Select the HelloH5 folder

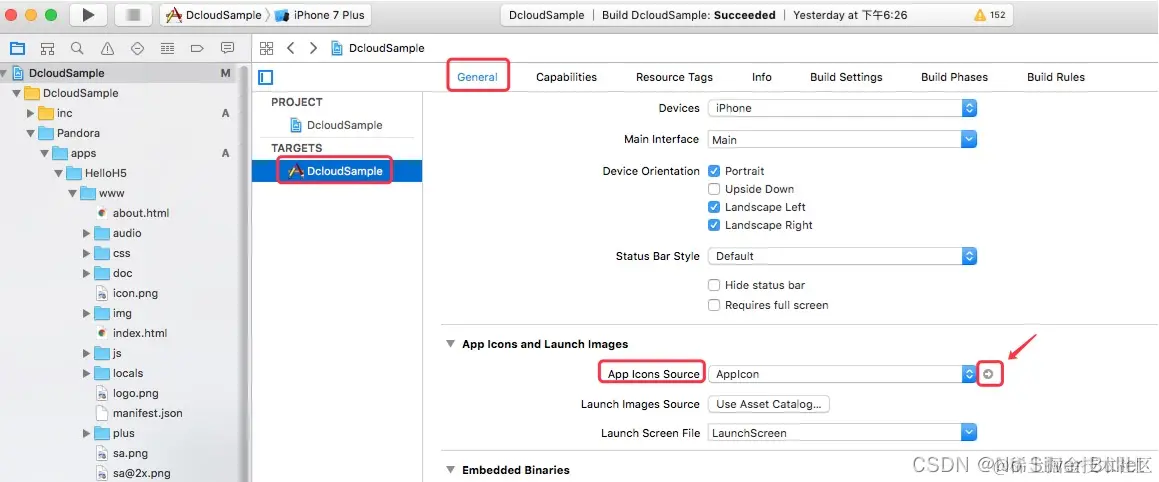pyautogui.click(x=96, y=173)
